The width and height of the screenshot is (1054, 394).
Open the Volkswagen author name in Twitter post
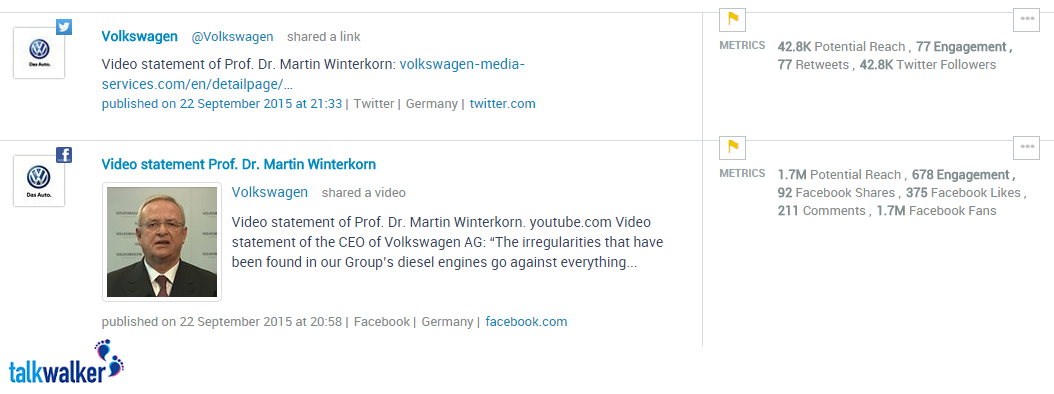(x=140, y=36)
